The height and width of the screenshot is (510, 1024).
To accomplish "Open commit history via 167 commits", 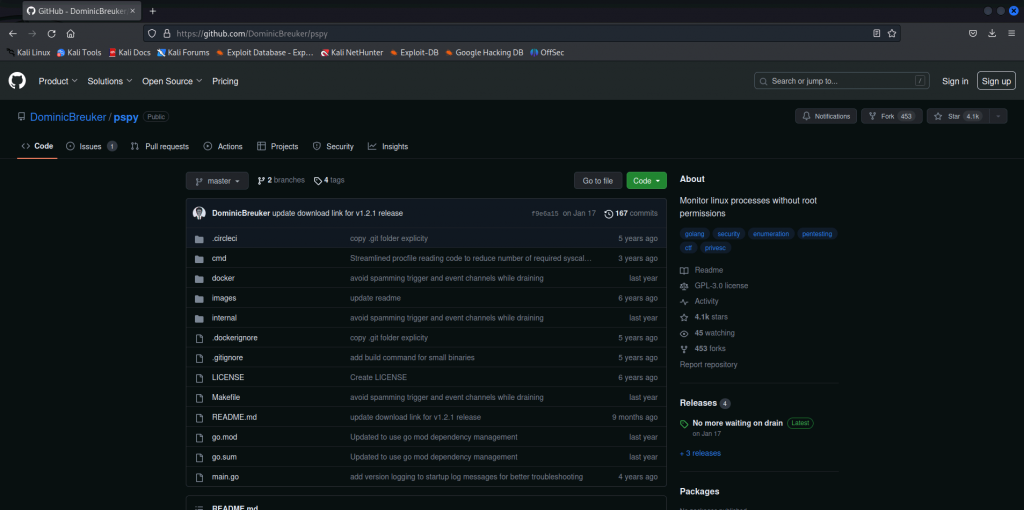I will [631, 214].
